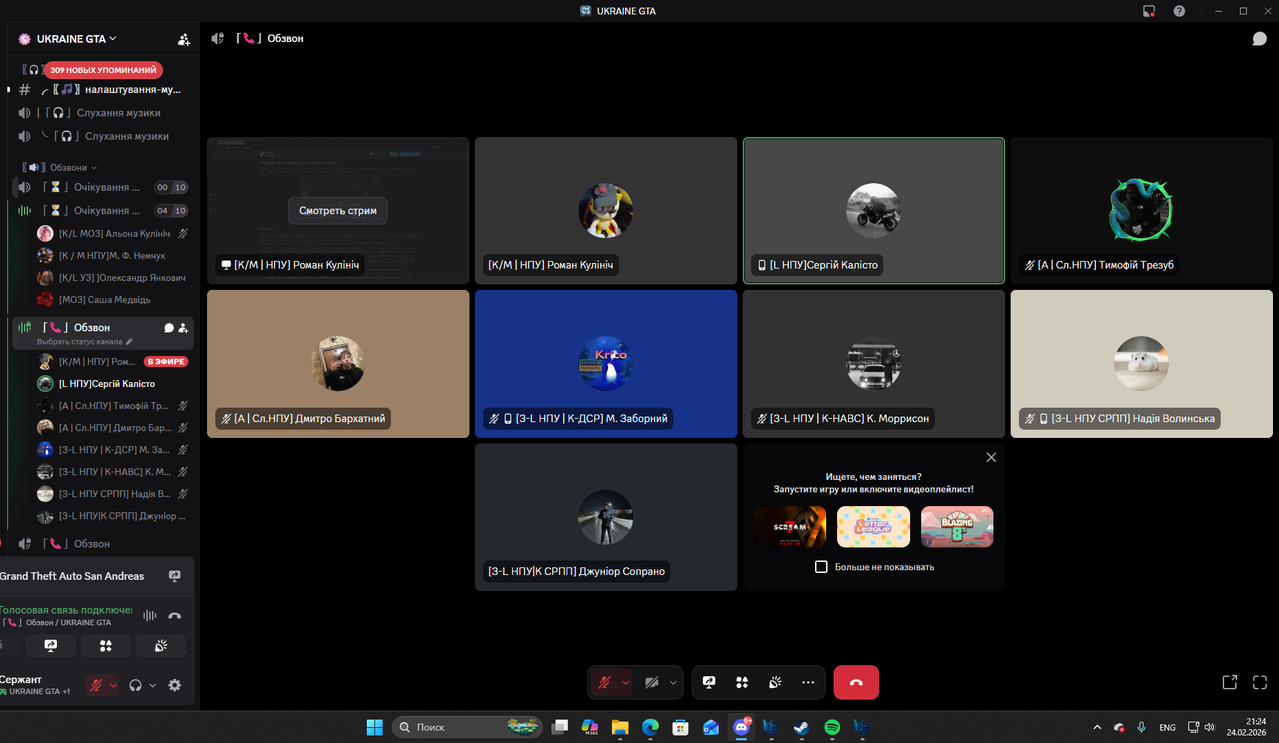Launch Letter League activity thumbnail
The image size is (1279, 743).
[x=873, y=527]
